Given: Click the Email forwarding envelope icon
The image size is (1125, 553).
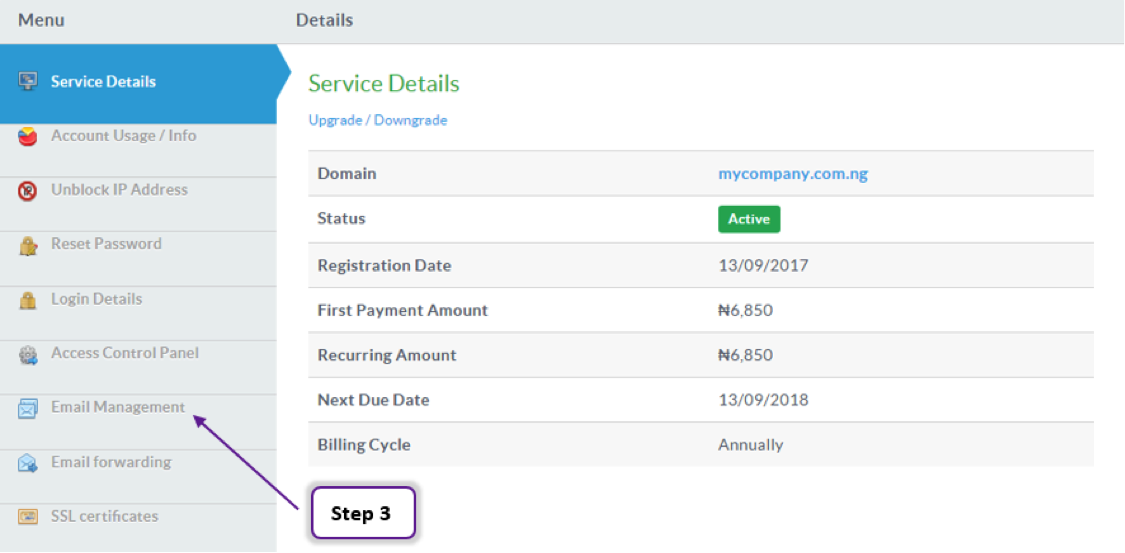Looking at the screenshot, I should [27, 463].
